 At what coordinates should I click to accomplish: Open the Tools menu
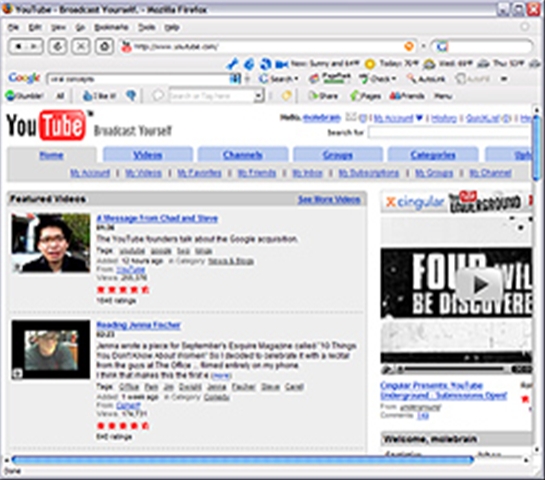click(x=147, y=27)
